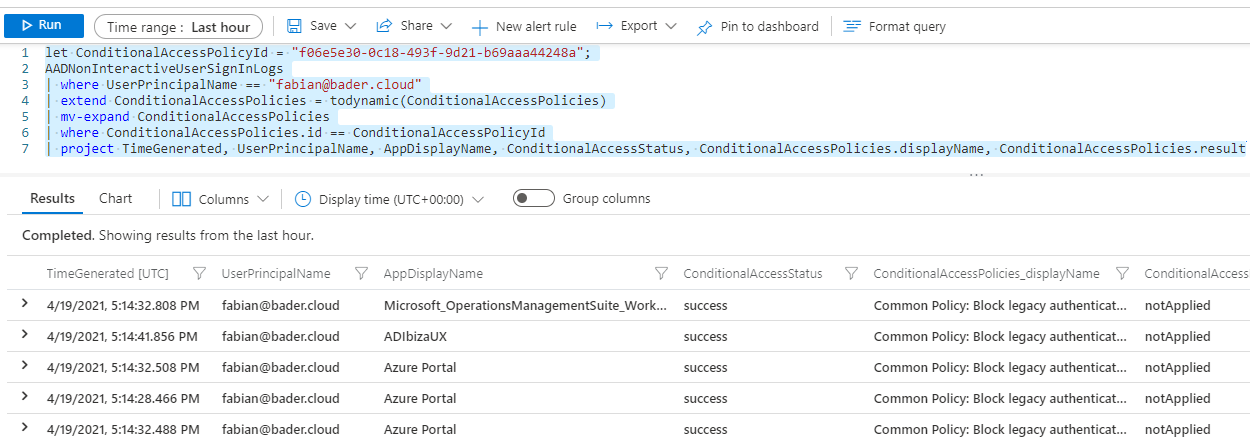The image size is (1250, 440).
Task: Filter the TimeGenerated column
Action: (x=199, y=274)
